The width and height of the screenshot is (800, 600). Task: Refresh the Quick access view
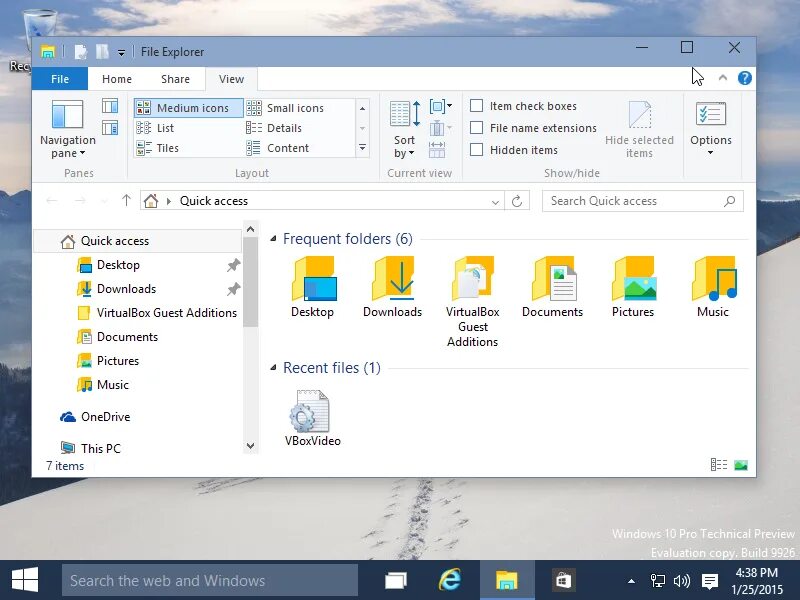(517, 201)
